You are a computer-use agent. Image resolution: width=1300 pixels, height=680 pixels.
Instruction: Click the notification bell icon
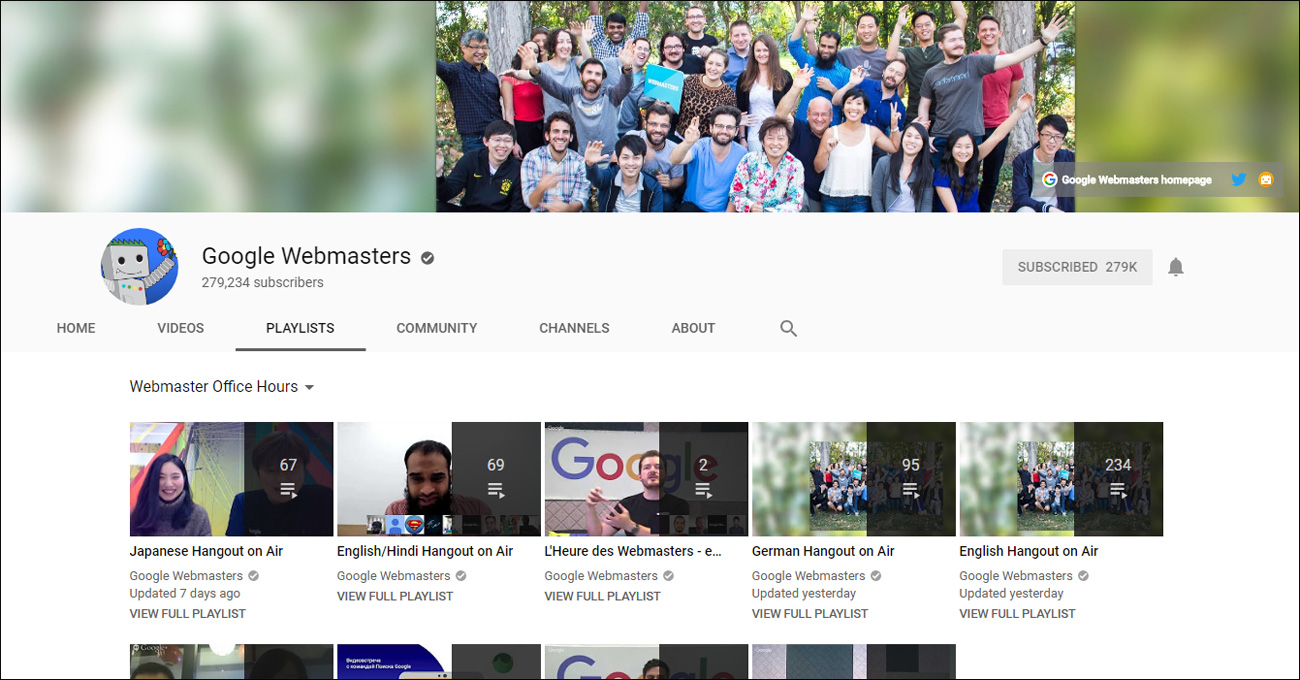pos(1176,267)
